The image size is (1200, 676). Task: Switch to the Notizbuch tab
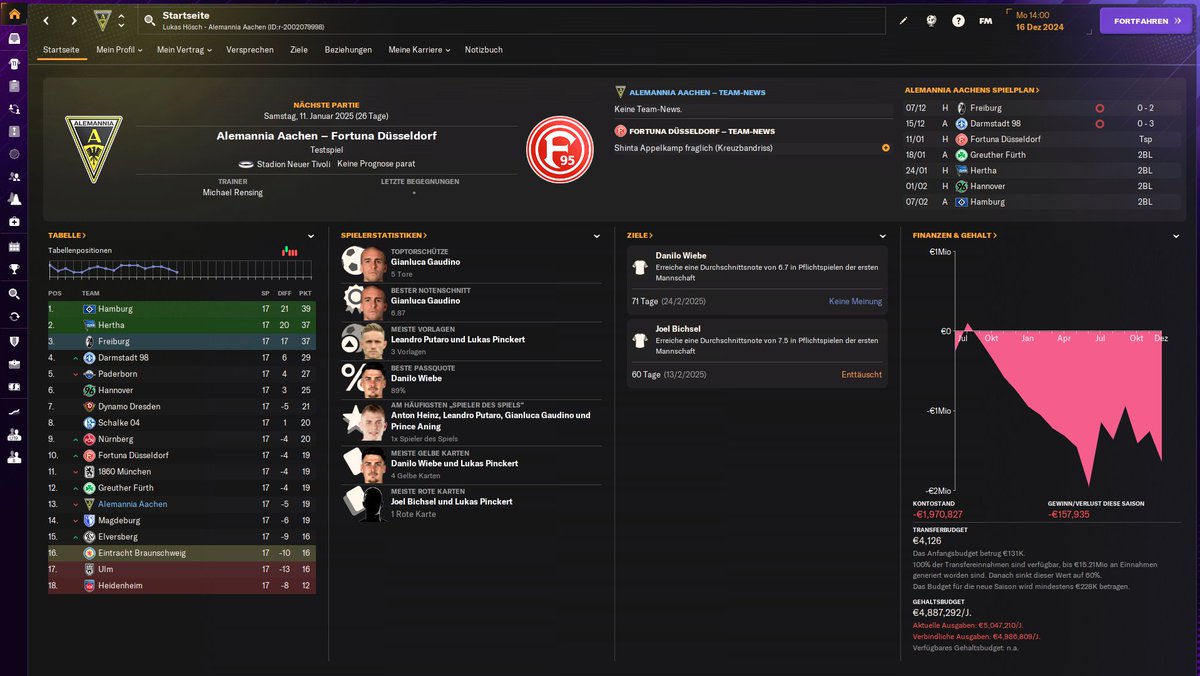484,49
